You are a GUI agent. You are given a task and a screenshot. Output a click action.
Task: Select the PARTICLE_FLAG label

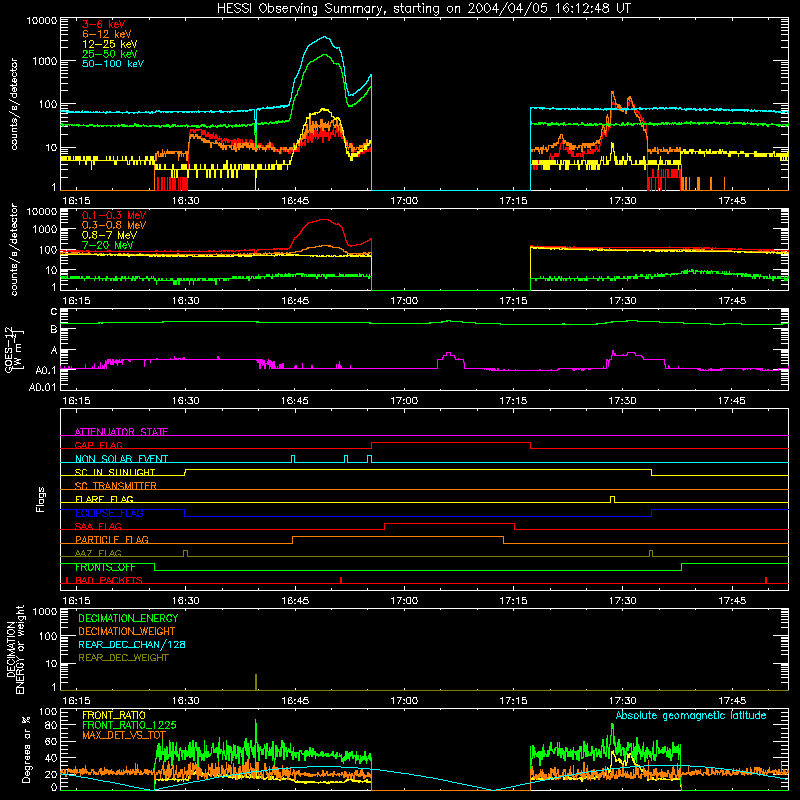tap(112, 540)
